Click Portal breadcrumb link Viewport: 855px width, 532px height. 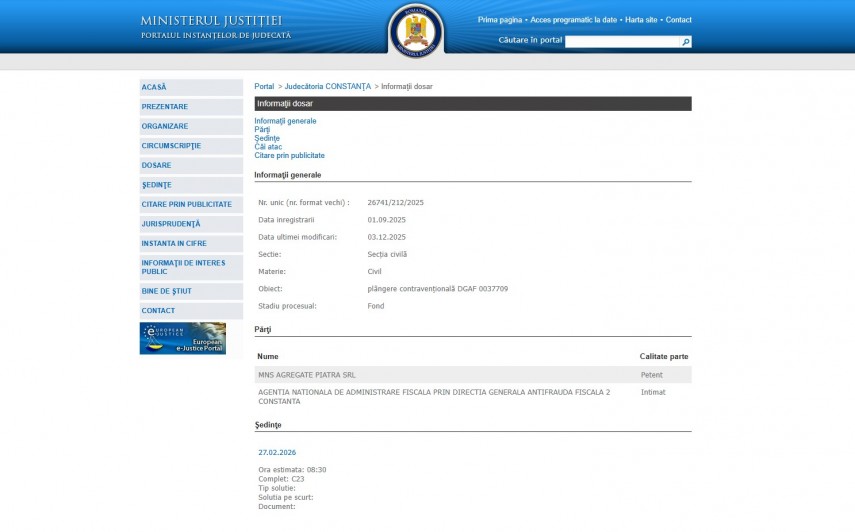pyautogui.click(x=264, y=87)
